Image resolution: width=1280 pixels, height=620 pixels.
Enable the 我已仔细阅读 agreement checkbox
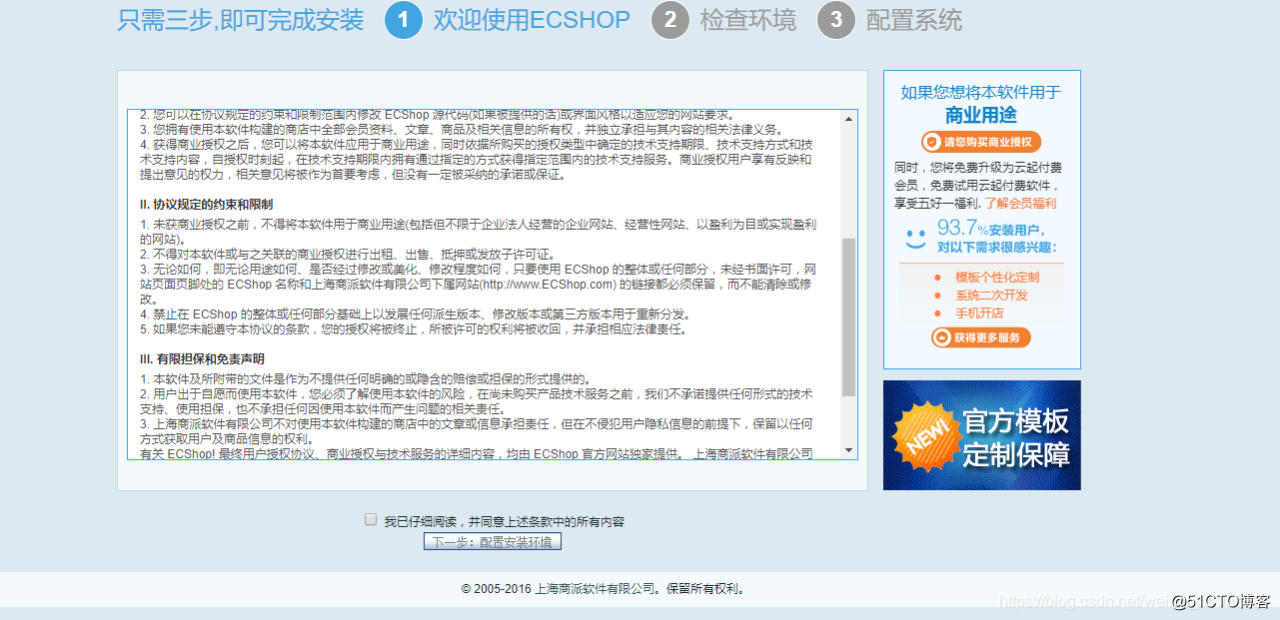[x=370, y=519]
